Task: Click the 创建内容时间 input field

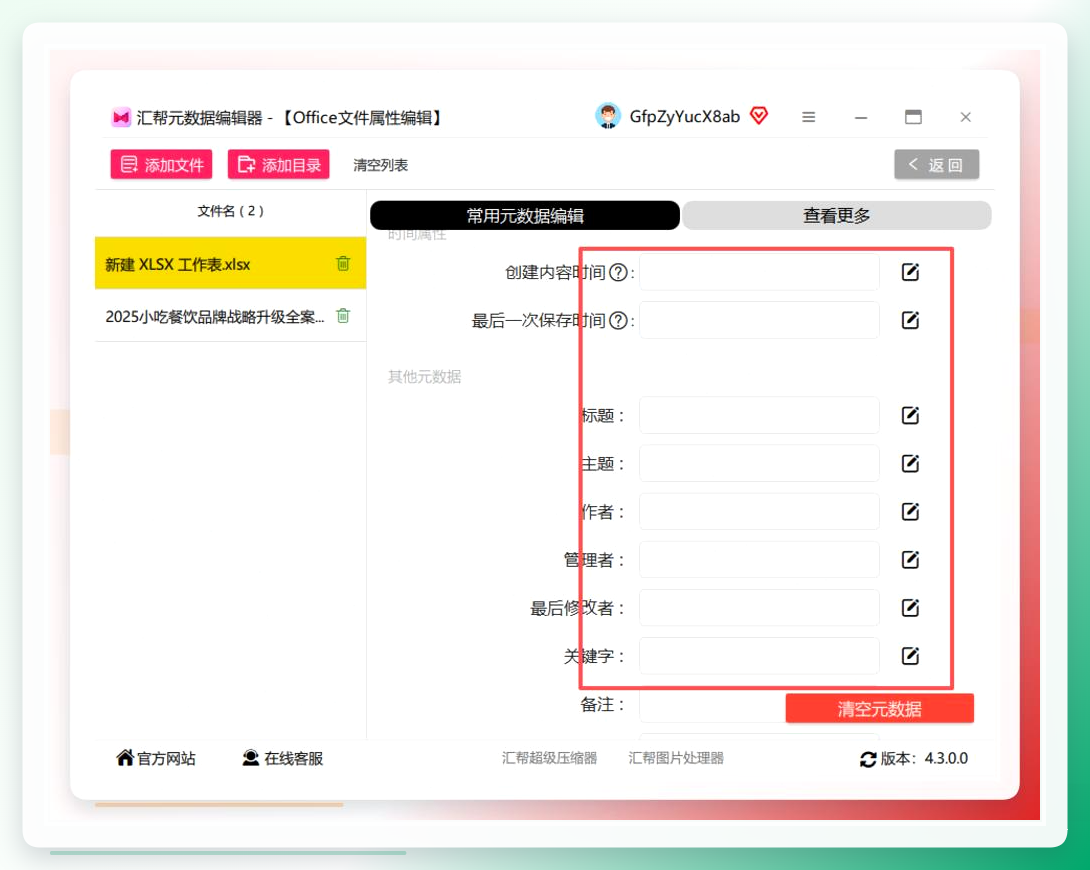Action: click(759, 272)
